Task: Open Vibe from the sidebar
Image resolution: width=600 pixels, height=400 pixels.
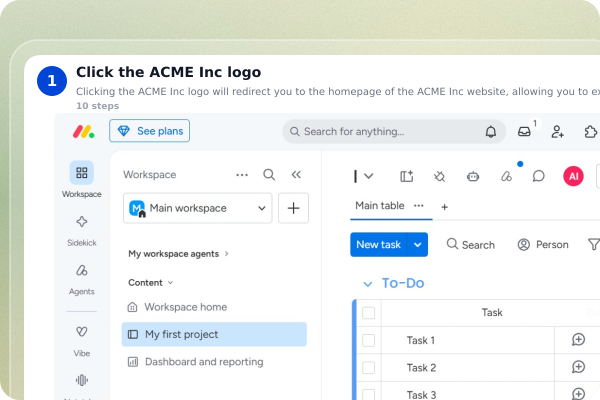Action: coord(82,341)
